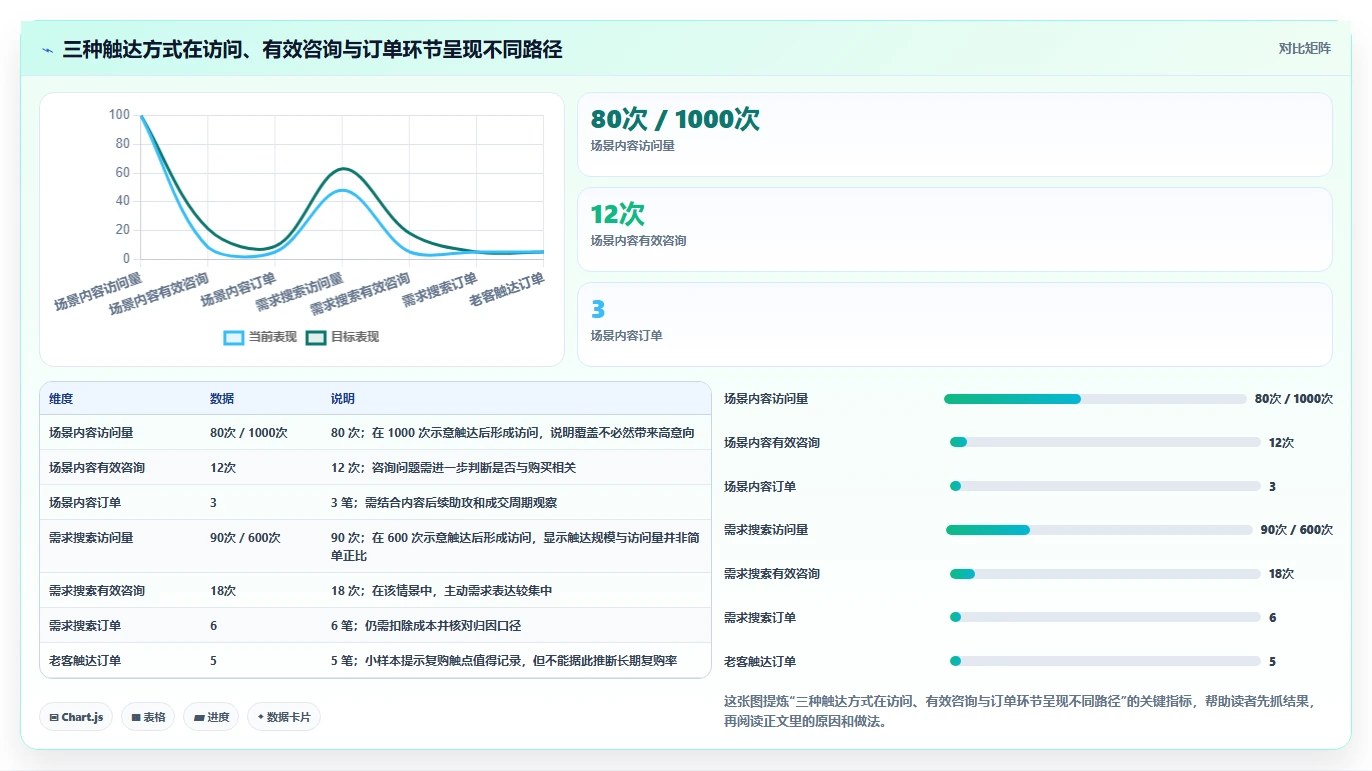Click the 场景内容订单 progress bar
The width and height of the screenshot is (1372, 771).
(x=1105, y=486)
